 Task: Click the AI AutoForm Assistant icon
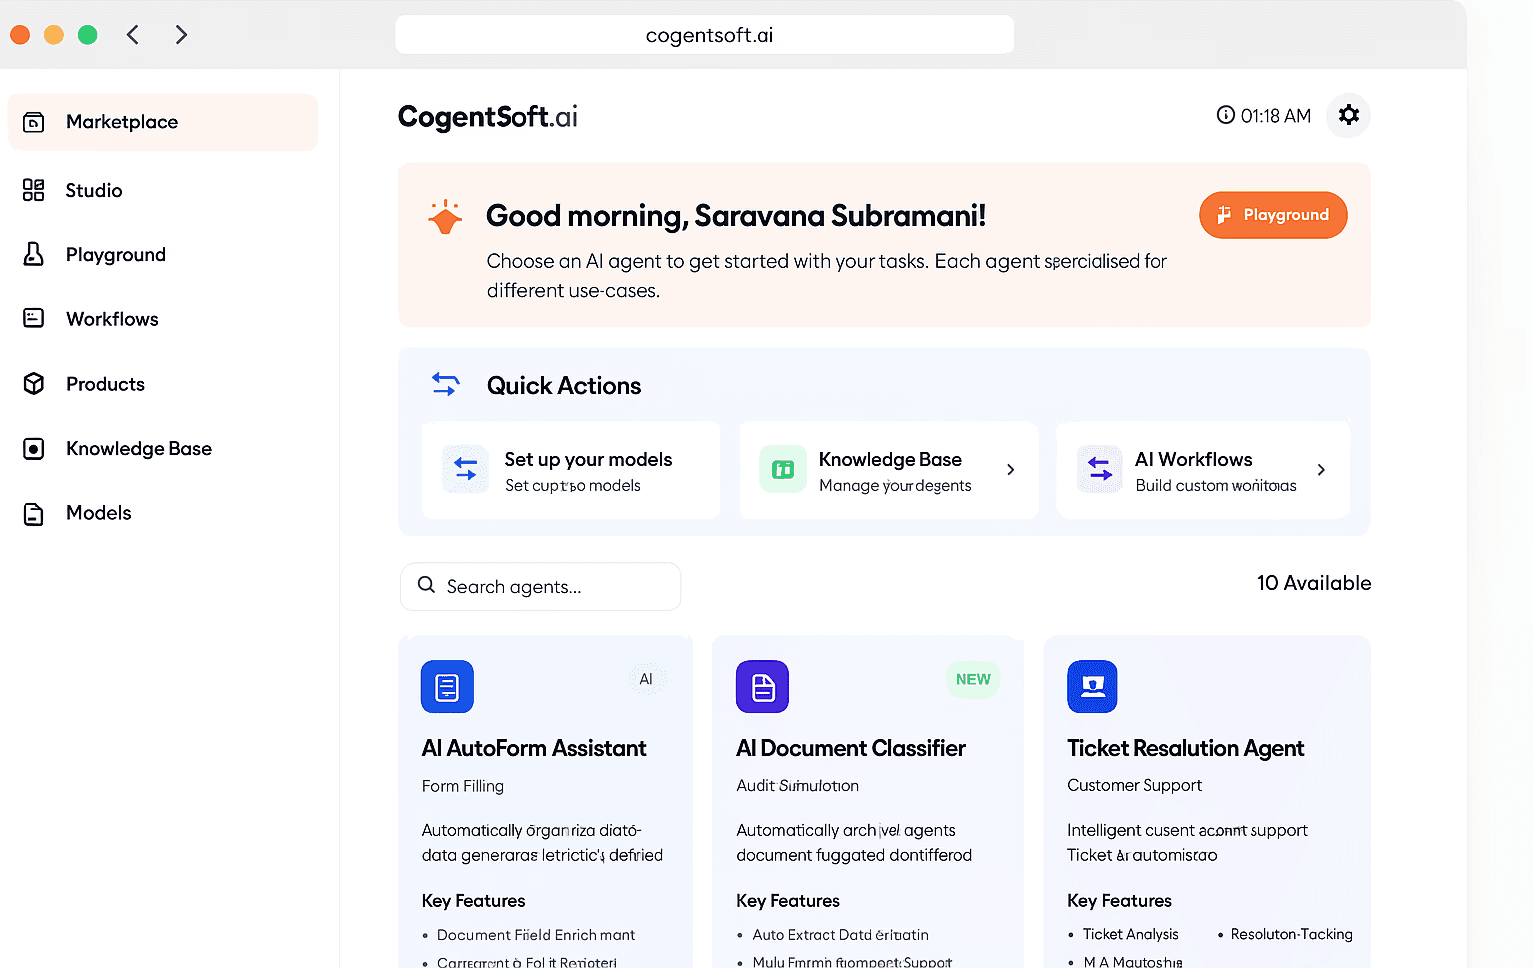click(x=447, y=687)
